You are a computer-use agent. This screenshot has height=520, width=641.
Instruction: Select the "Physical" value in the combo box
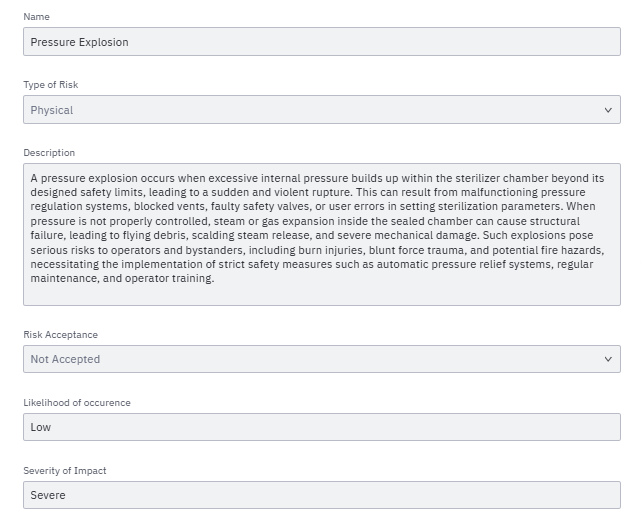(52, 110)
